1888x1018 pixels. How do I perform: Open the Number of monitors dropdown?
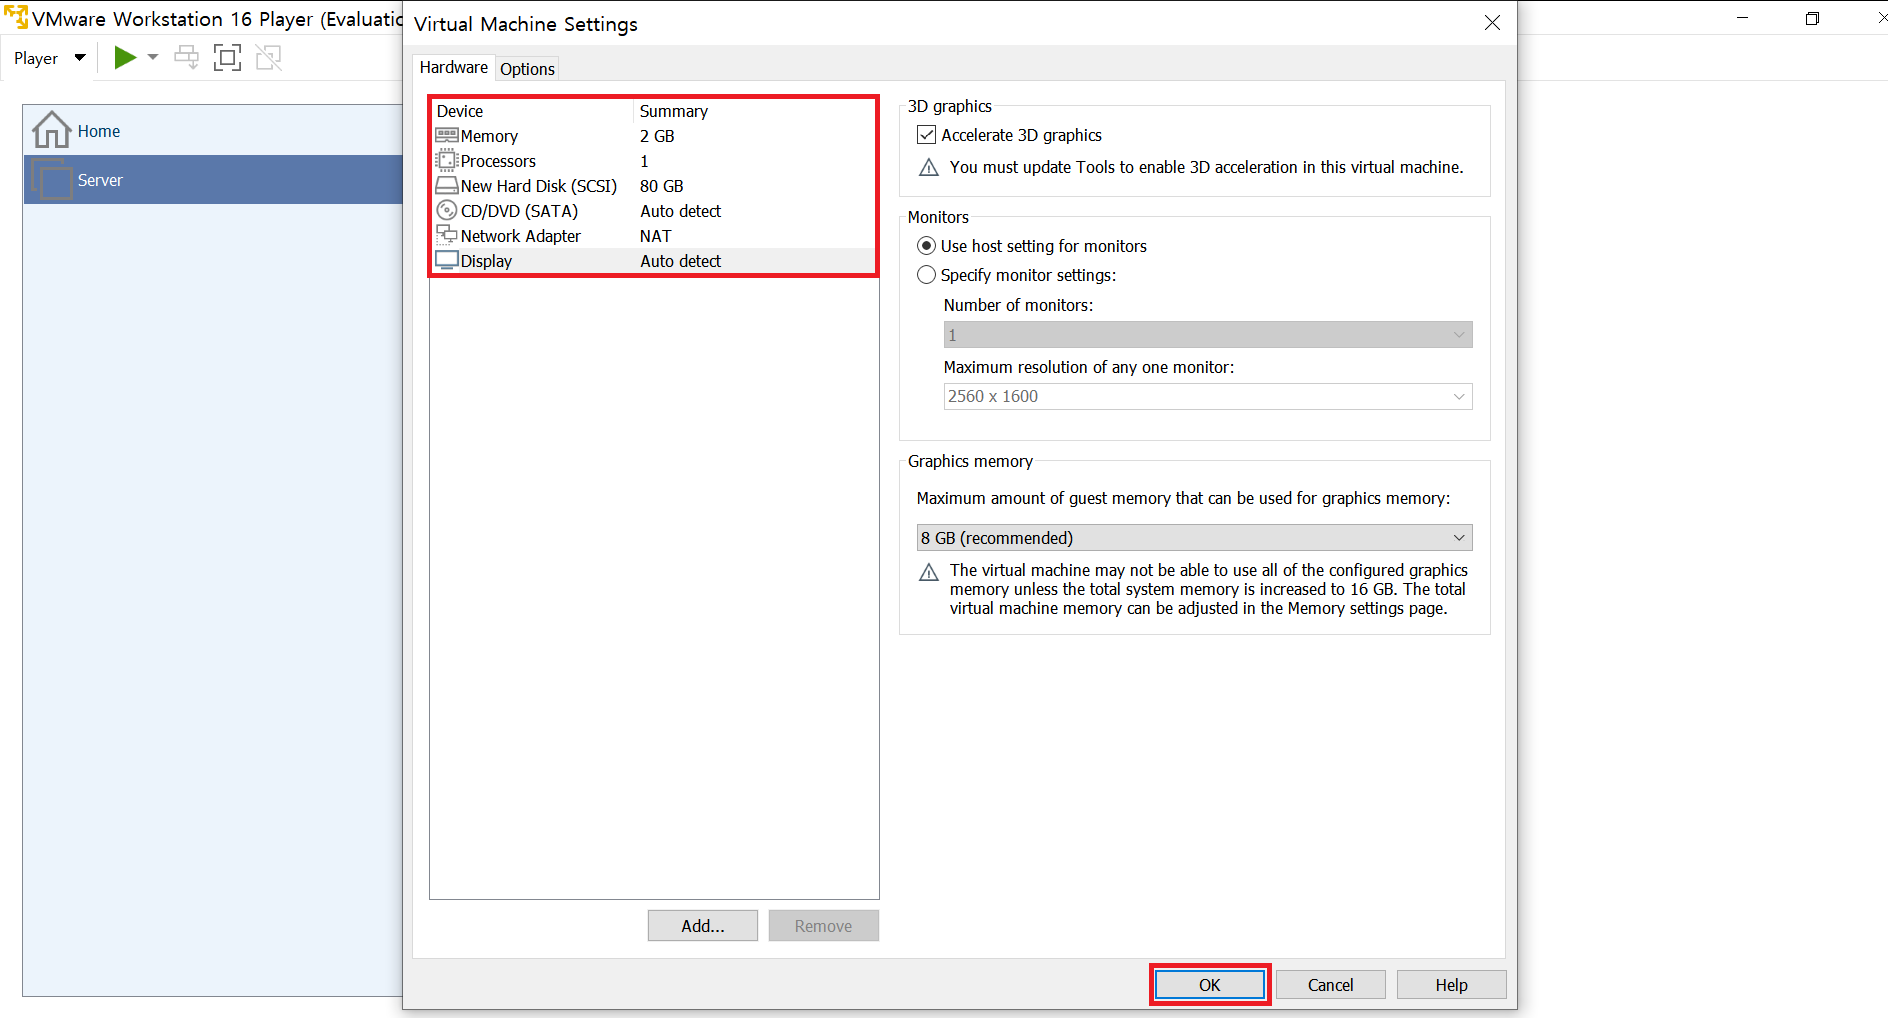(x=1208, y=335)
